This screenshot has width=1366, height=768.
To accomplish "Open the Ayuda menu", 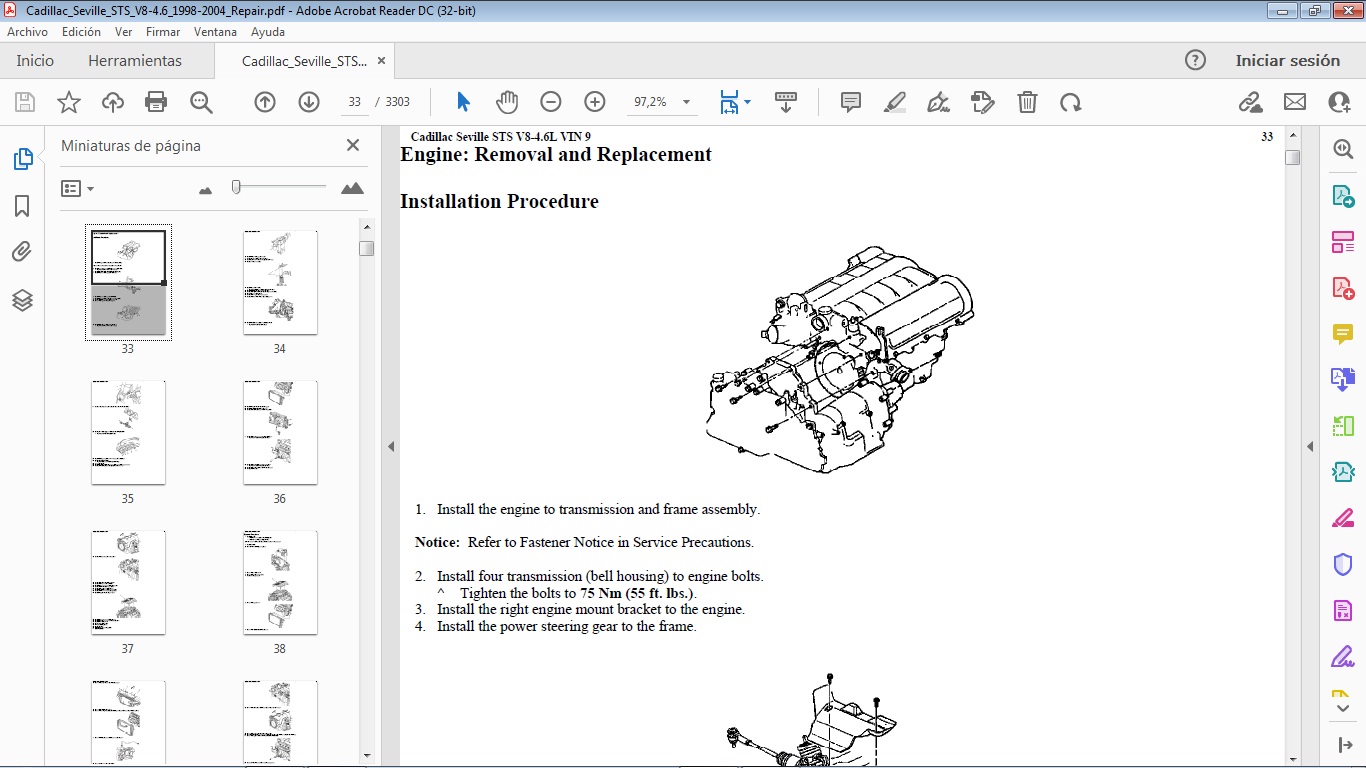I will click(268, 31).
